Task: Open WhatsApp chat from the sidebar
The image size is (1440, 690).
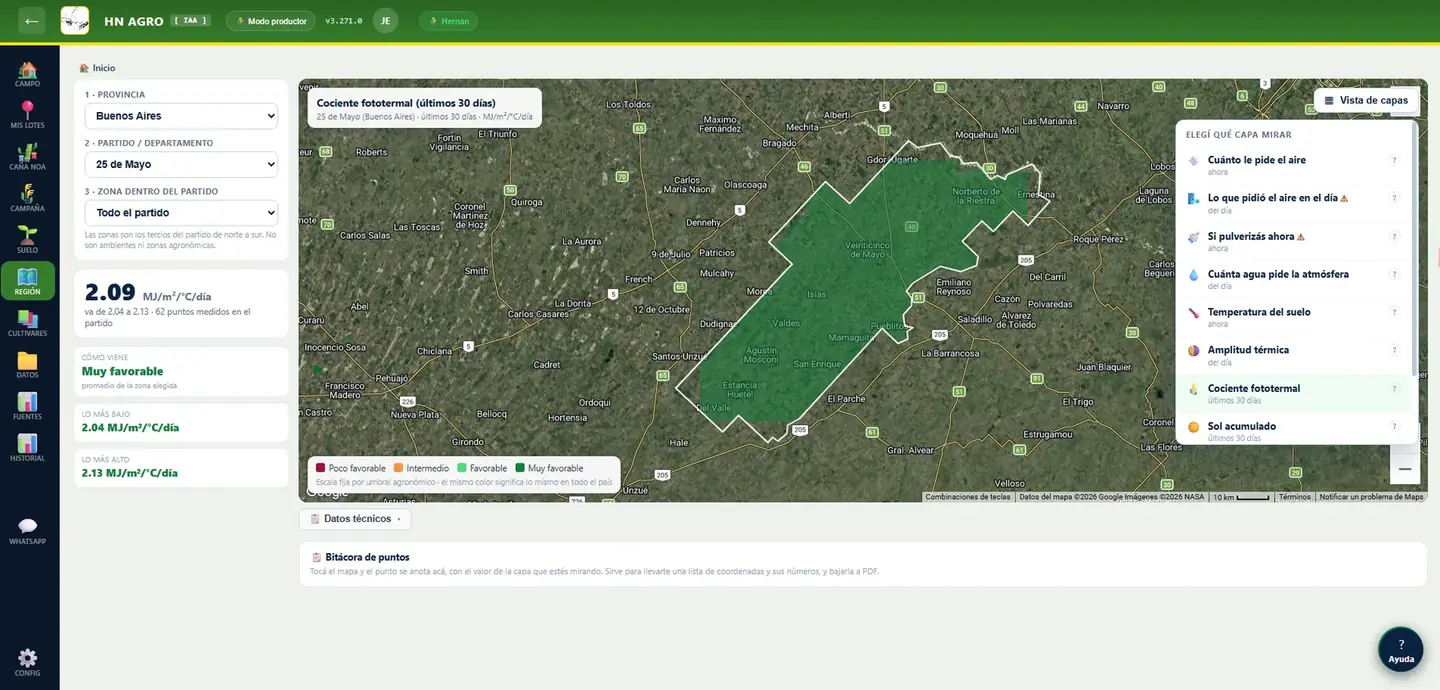Action: (28, 531)
